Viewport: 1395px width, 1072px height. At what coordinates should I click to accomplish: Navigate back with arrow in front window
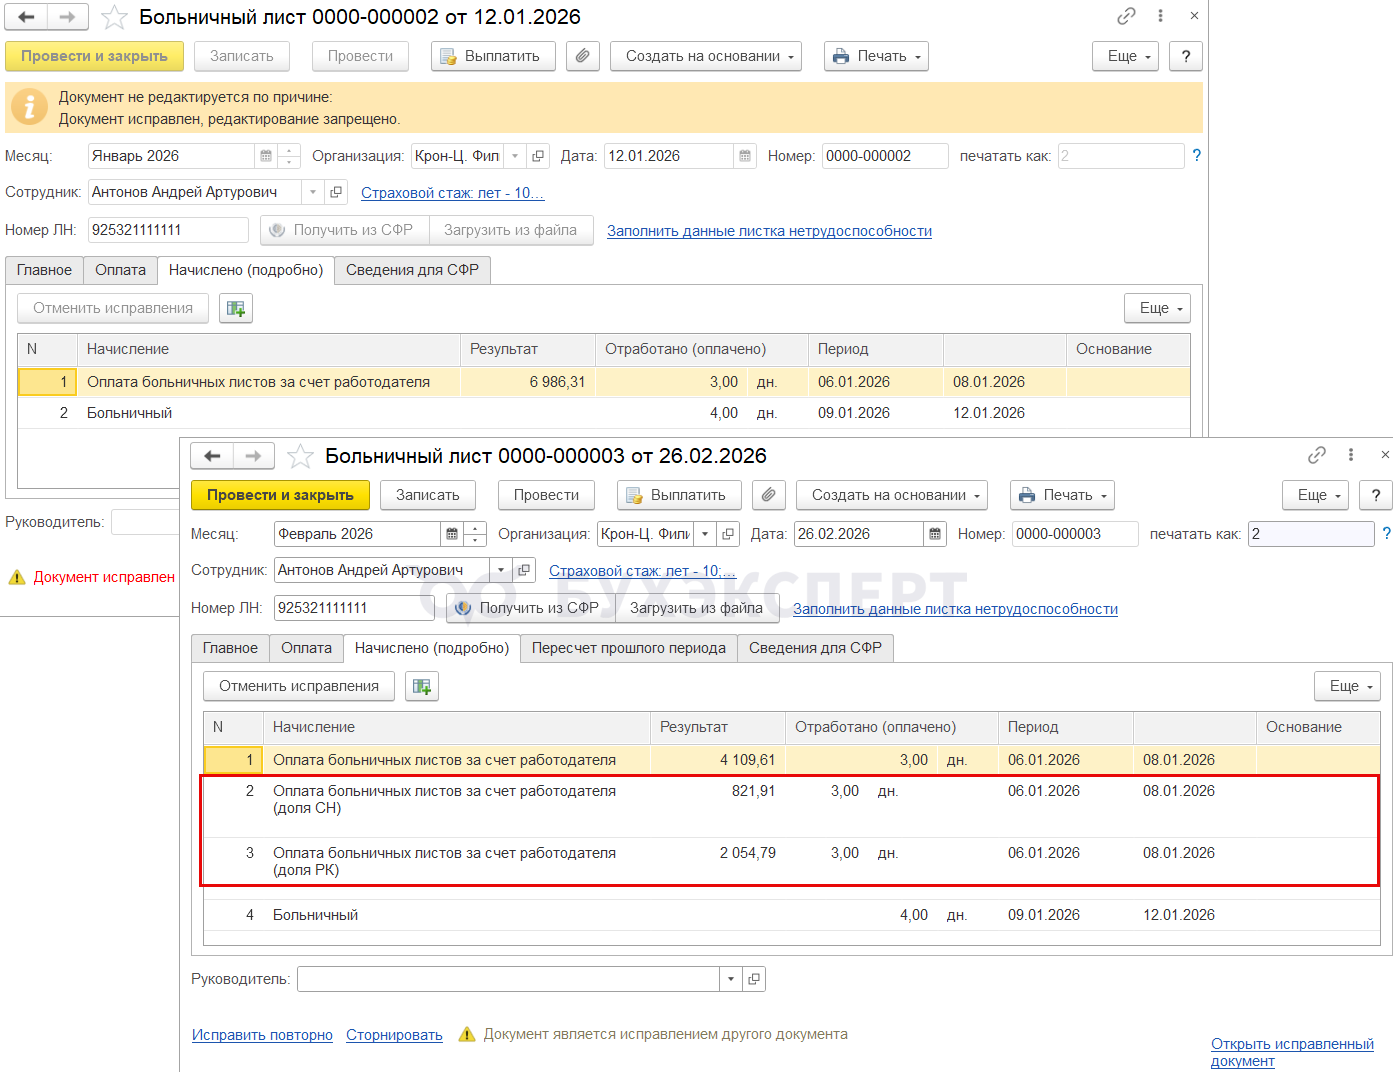(212, 456)
